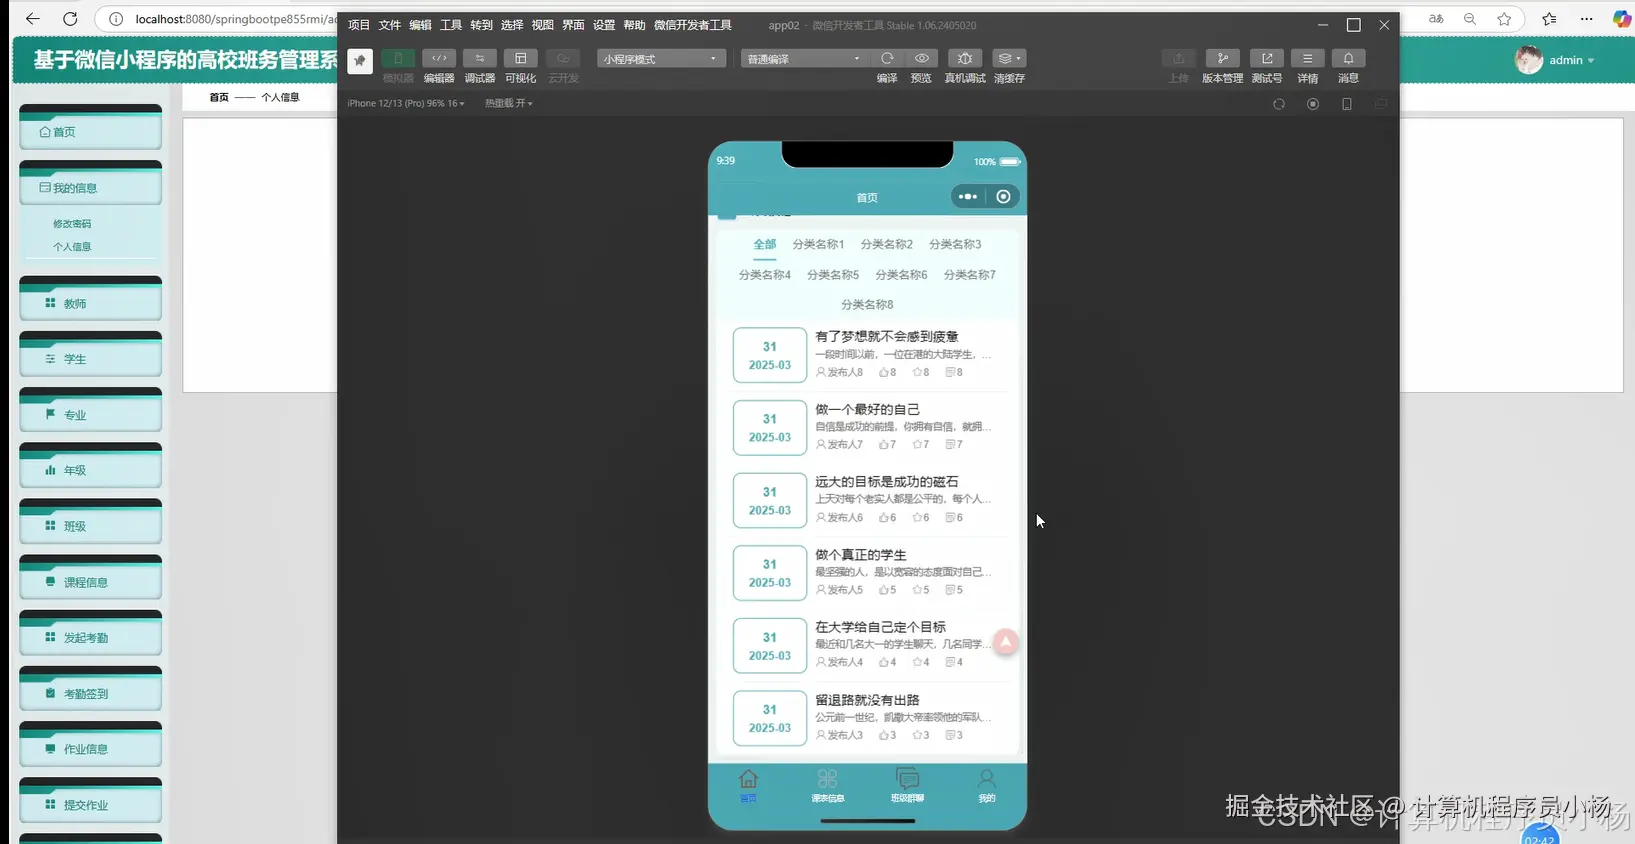Toggle the debugger (调试器) panel button

[480, 58]
